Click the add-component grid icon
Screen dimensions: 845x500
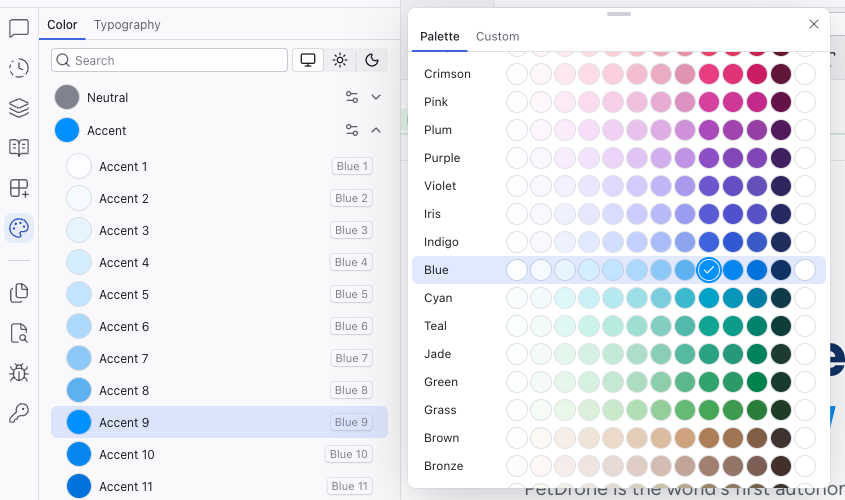(19, 188)
